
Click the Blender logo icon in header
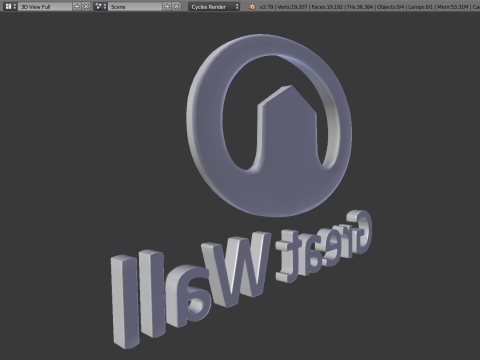[x=252, y=7]
